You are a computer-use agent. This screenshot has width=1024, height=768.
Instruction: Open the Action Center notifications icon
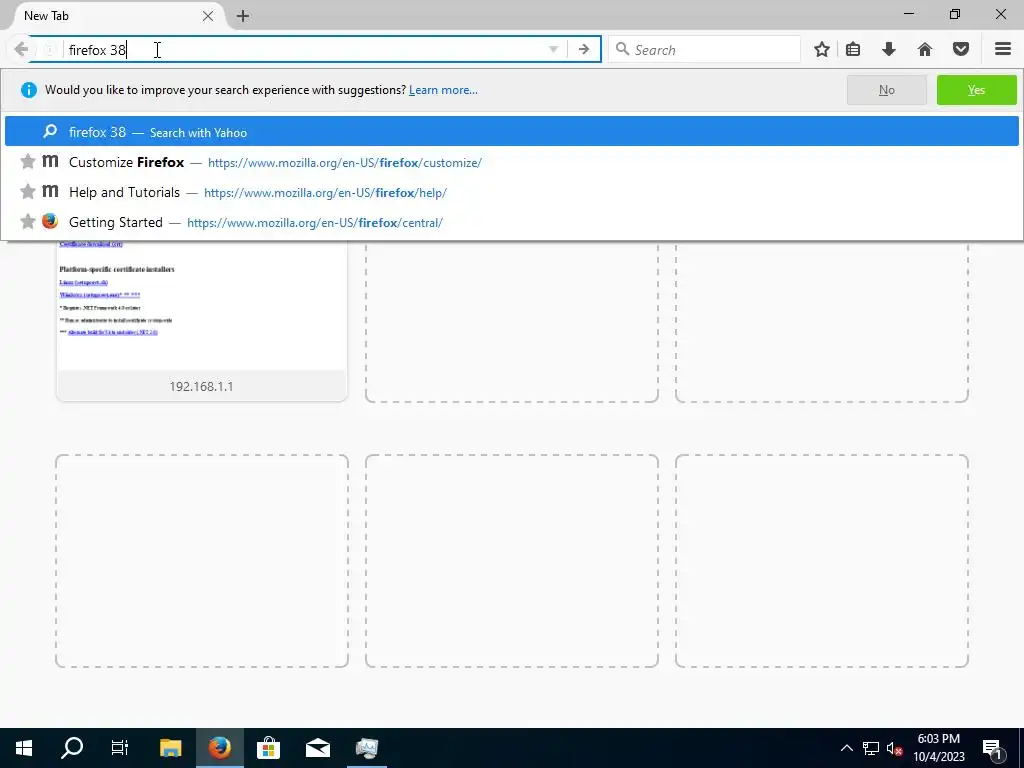[x=992, y=748]
